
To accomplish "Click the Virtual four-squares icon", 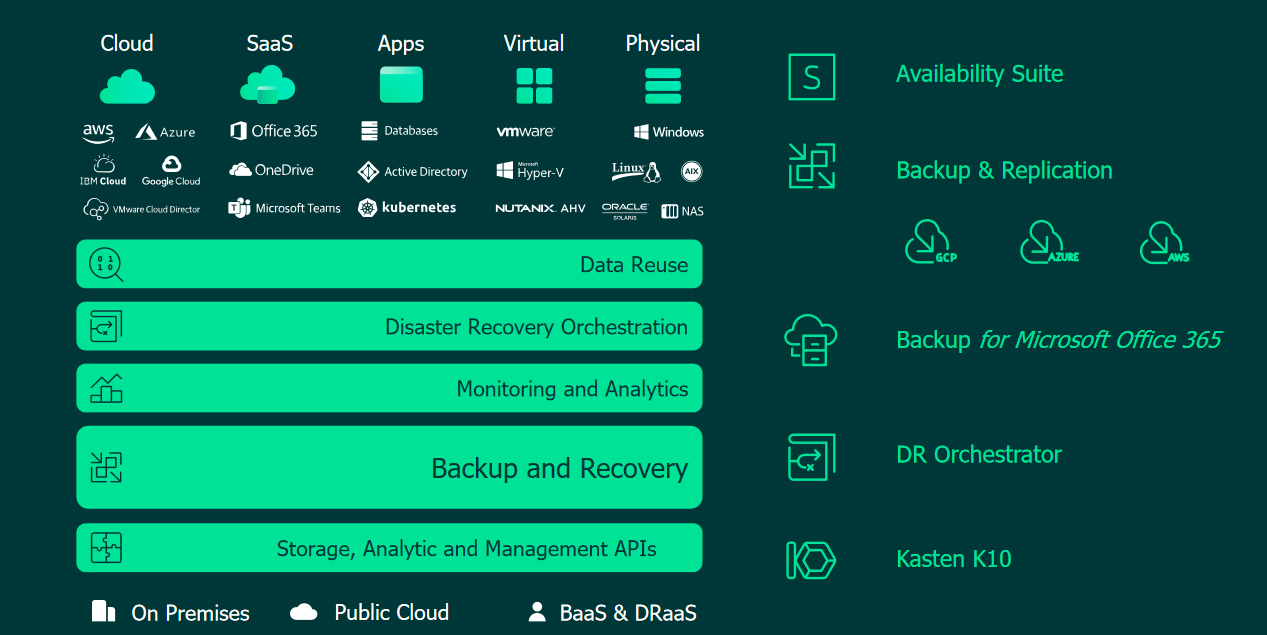I will point(534,86).
